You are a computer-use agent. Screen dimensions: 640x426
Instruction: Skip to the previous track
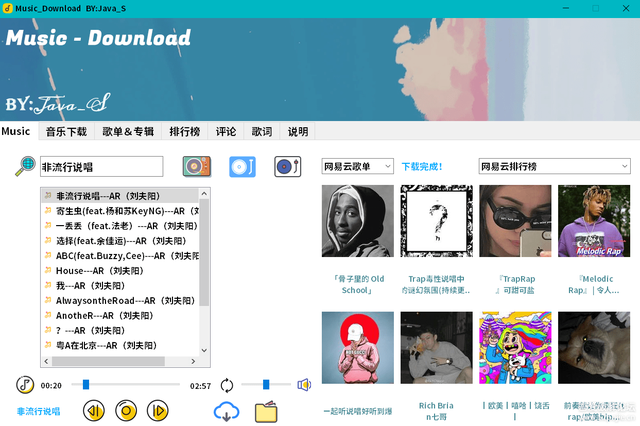click(x=94, y=411)
